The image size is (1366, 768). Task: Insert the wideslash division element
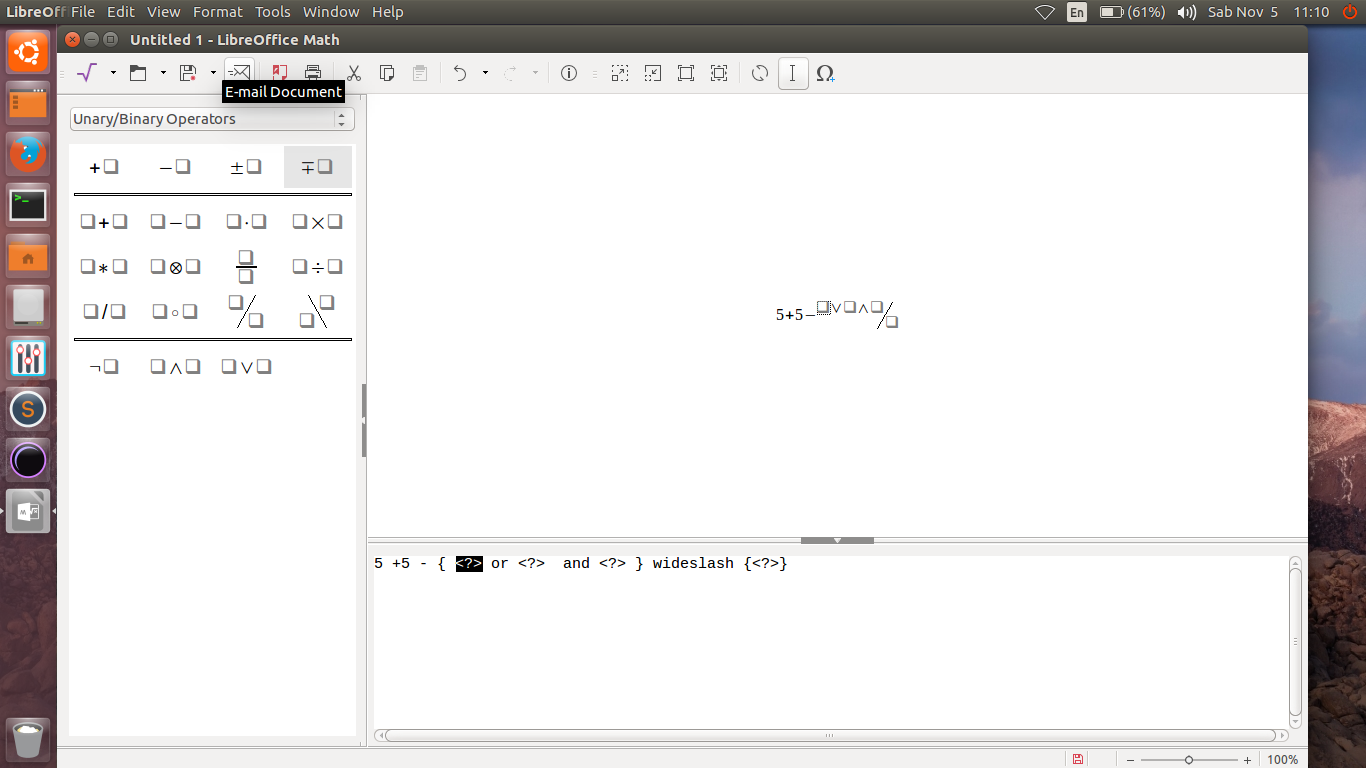click(x=246, y=312)
